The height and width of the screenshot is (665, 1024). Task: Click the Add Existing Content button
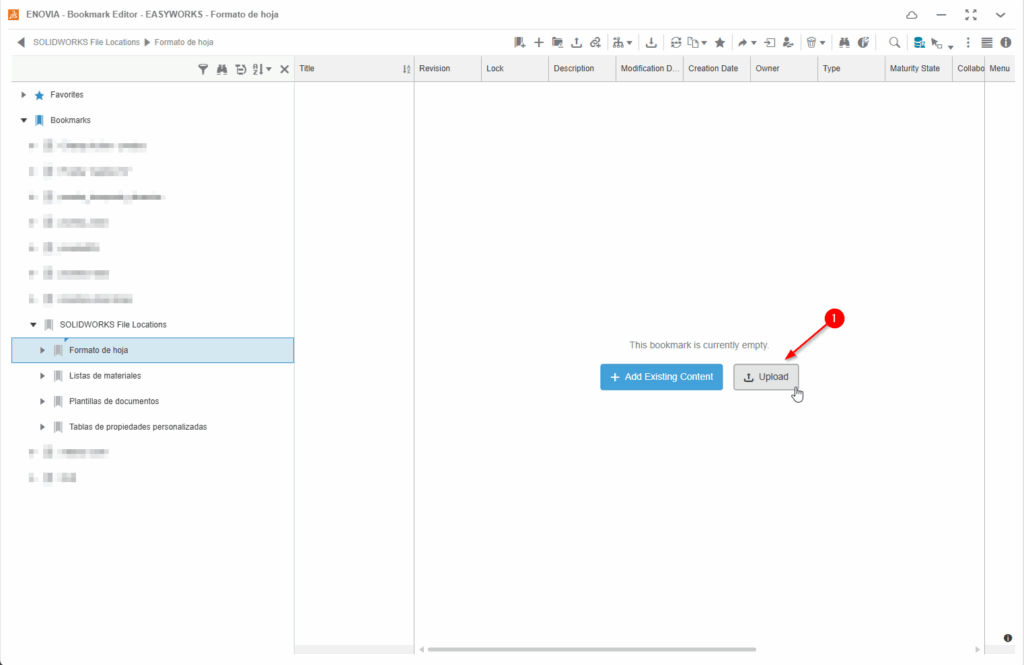tap(662, 377)
